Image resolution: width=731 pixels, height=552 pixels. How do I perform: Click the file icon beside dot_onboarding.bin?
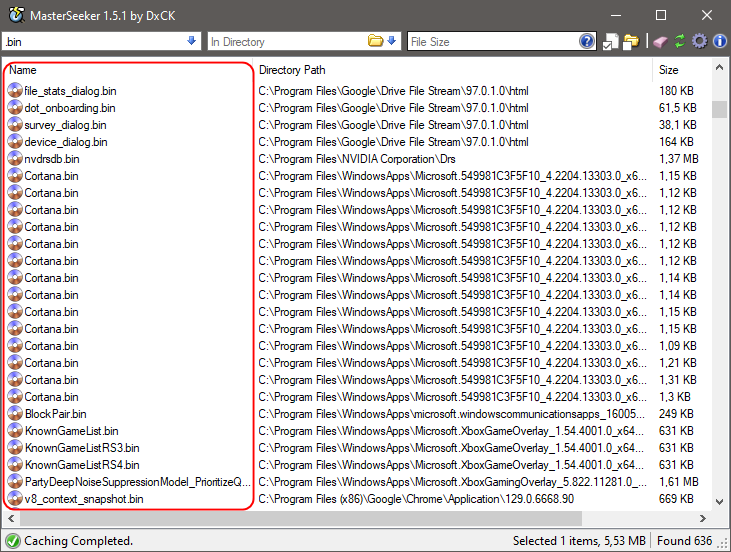click(15, 108)
